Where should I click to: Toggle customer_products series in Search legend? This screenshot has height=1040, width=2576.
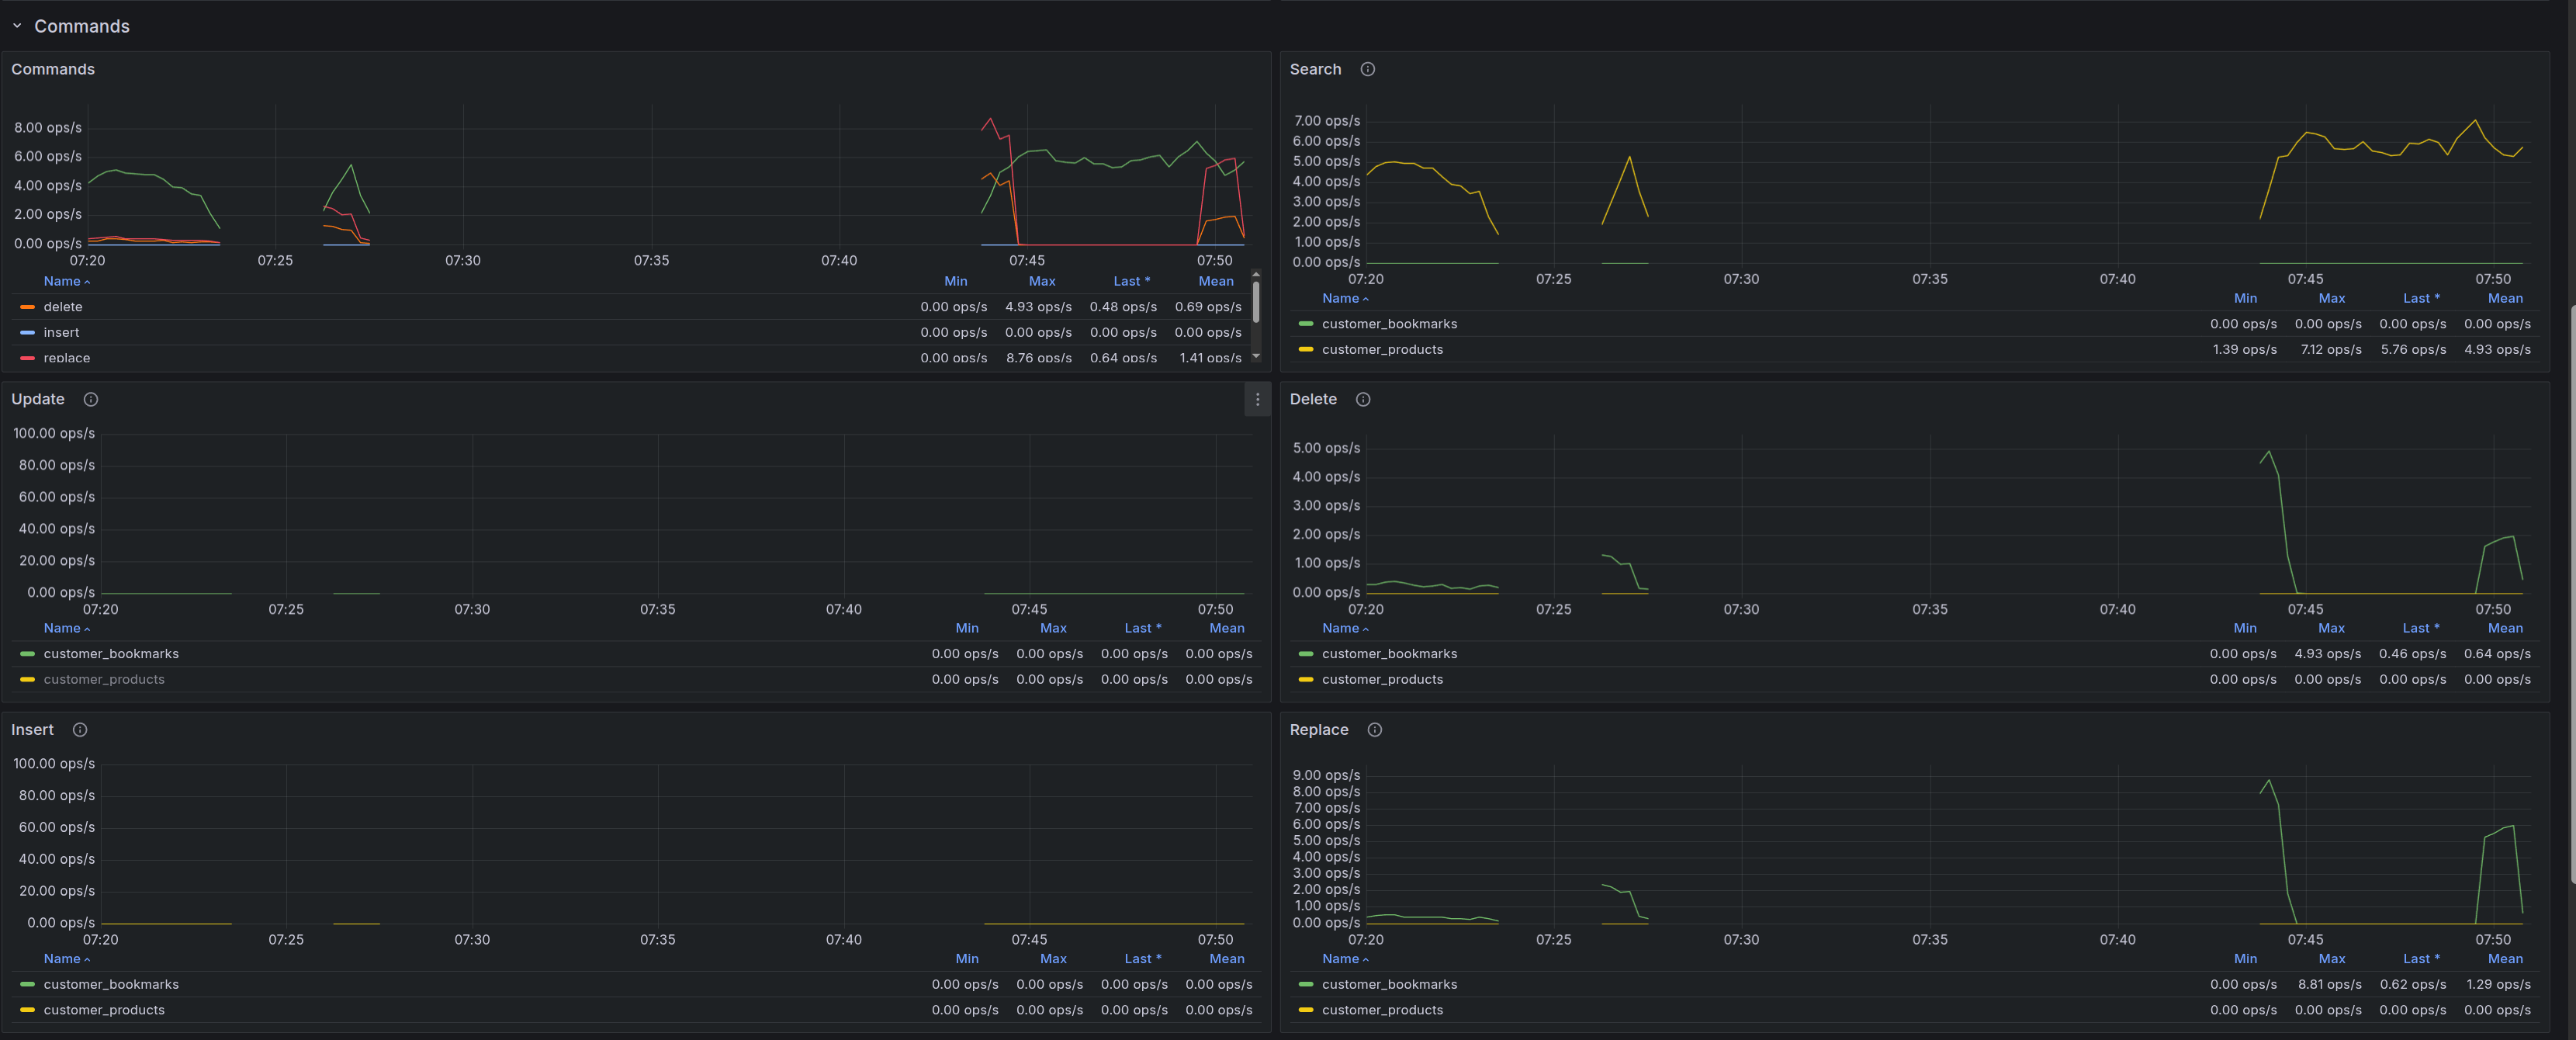click(x=1382, y=349)
